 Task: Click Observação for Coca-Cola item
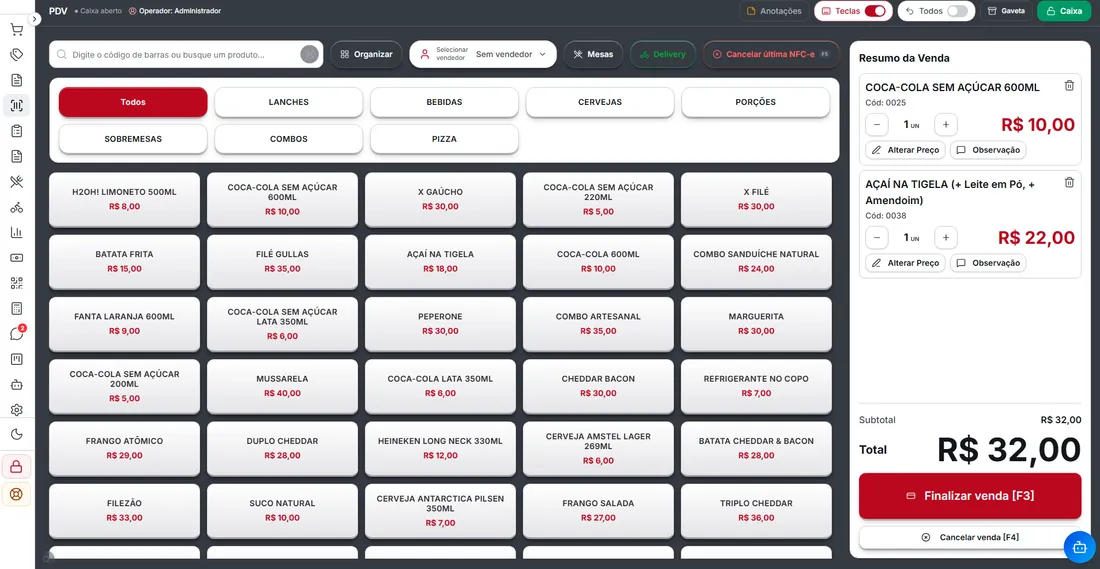988,150
